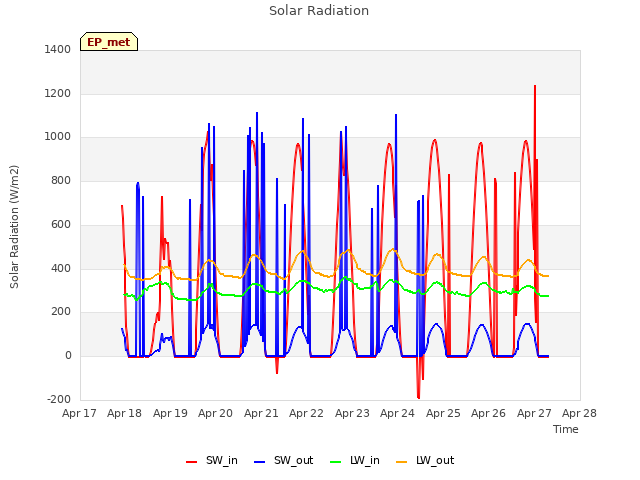Toggle the SW_in legend entry
Screen dimensions: 640x480
pyautogui.click(x=211, y=460)
